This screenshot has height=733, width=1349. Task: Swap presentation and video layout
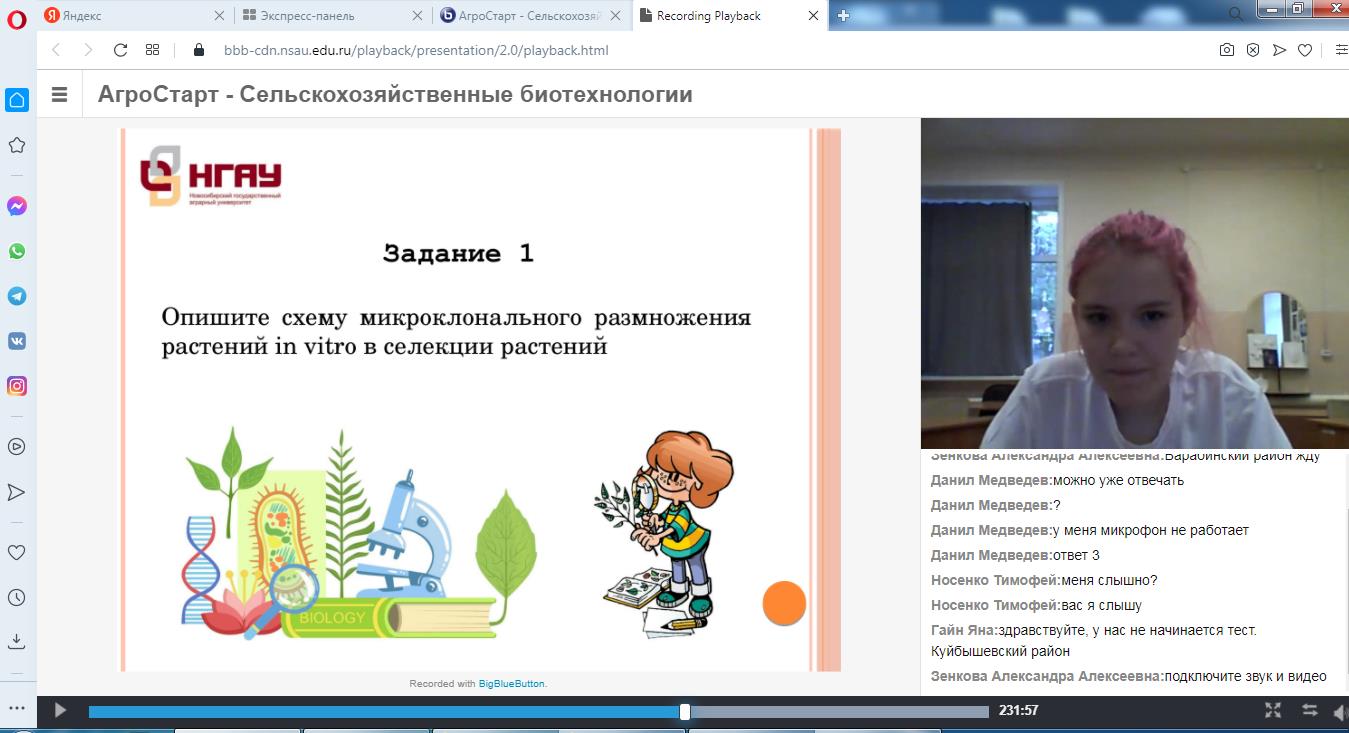point(1309,711)
